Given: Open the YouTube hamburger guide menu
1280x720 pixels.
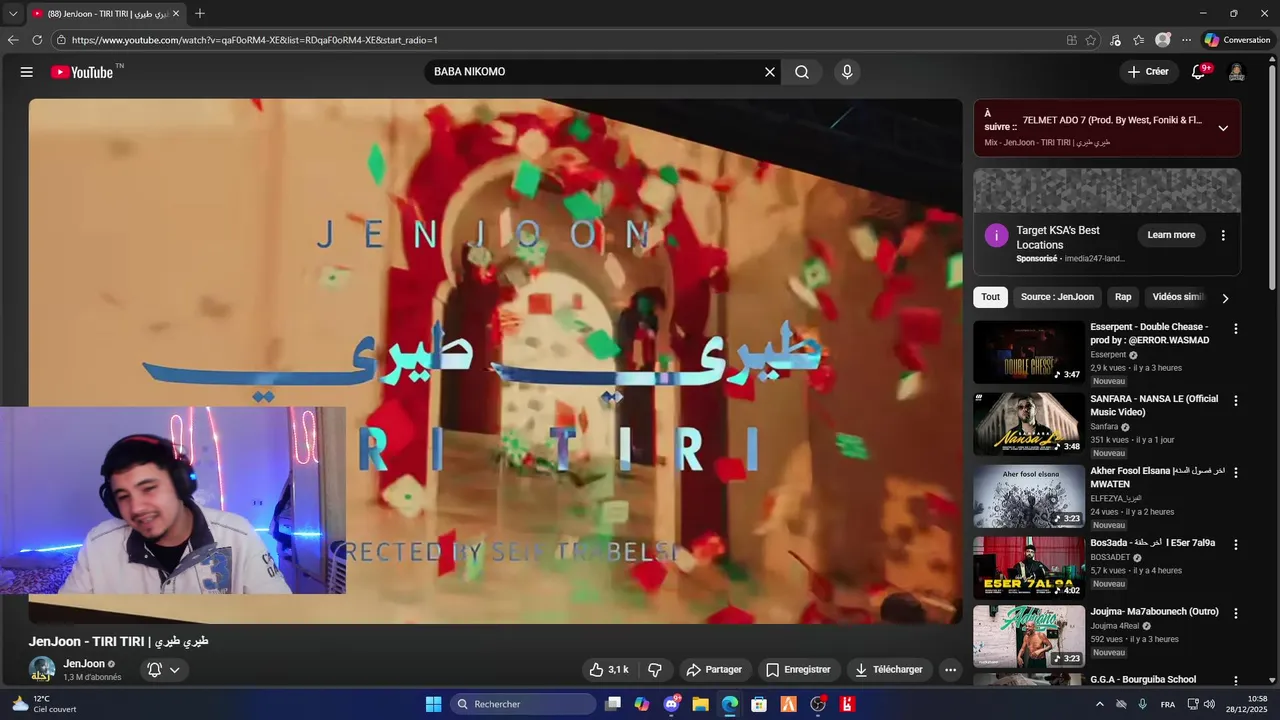Looking at the screenshot, I should coord(27,72).
